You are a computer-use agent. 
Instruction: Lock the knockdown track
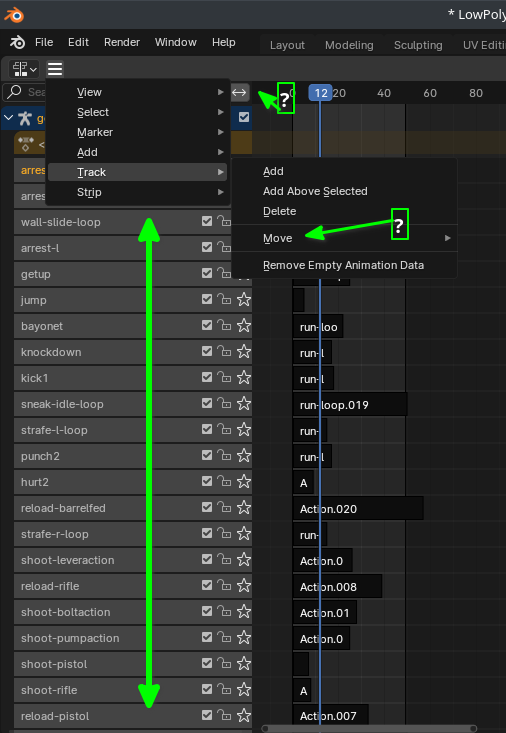pyautogui.click(x=225, y=352)
